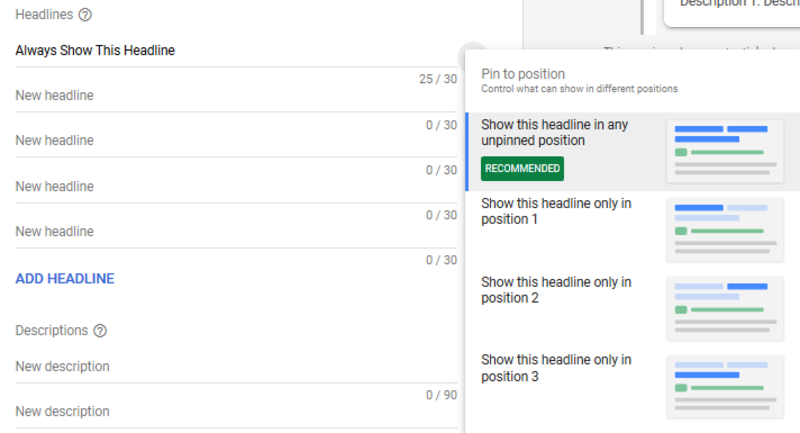Click the last empty New headline field
Viewport: 800px width, 433px height.
pyautogui.click(x=200, y=232)
